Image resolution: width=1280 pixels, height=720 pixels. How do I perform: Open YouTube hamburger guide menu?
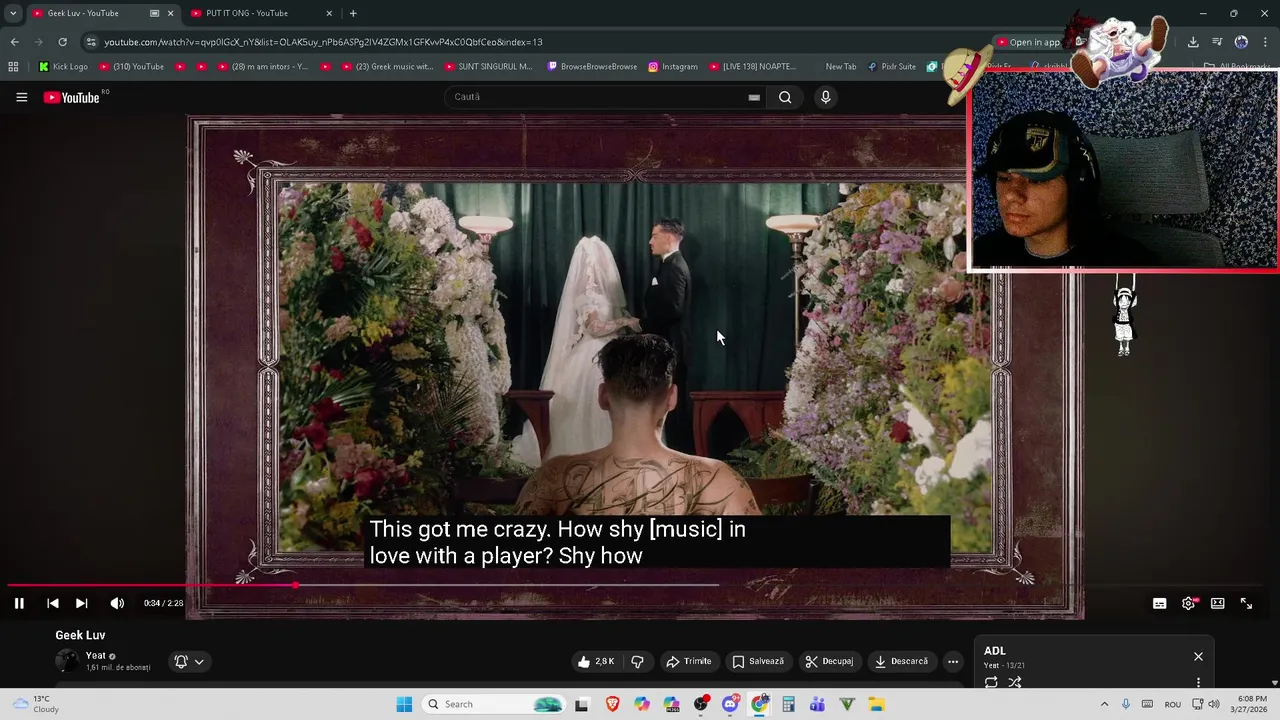(21, 97)
